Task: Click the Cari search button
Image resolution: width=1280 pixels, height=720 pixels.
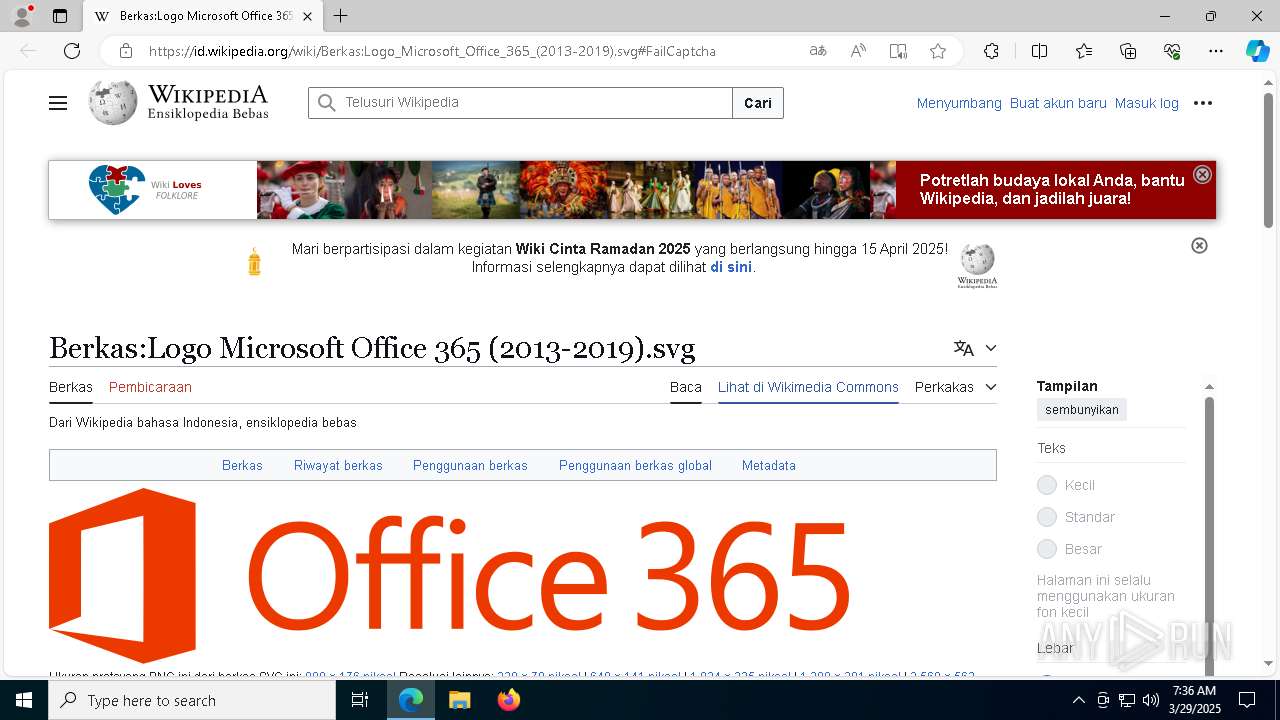Action: pyautogui.click(x=758, y=103)
